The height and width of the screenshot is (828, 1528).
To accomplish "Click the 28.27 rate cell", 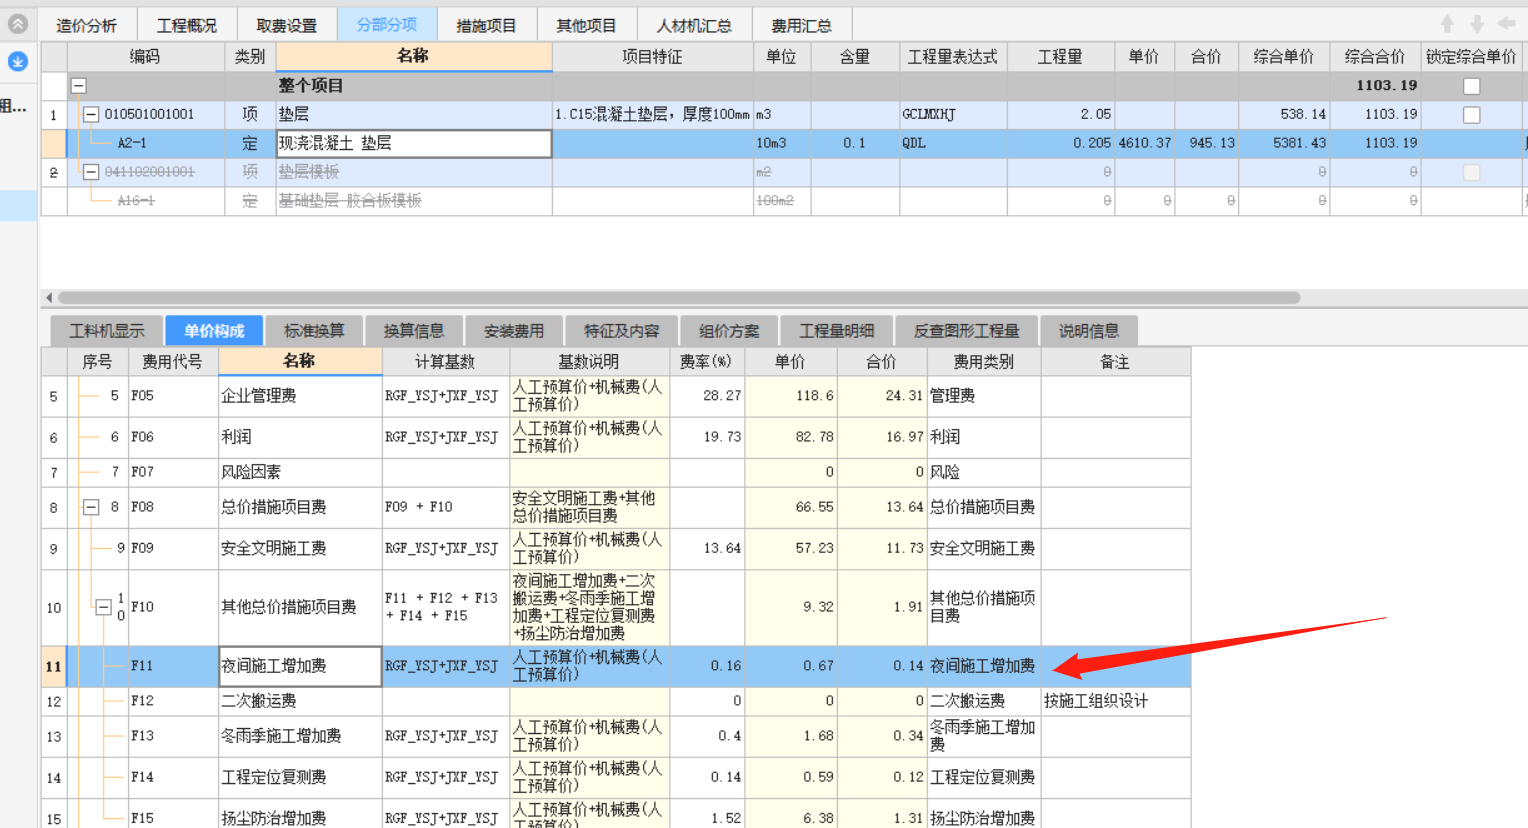I will coord(706,396).
